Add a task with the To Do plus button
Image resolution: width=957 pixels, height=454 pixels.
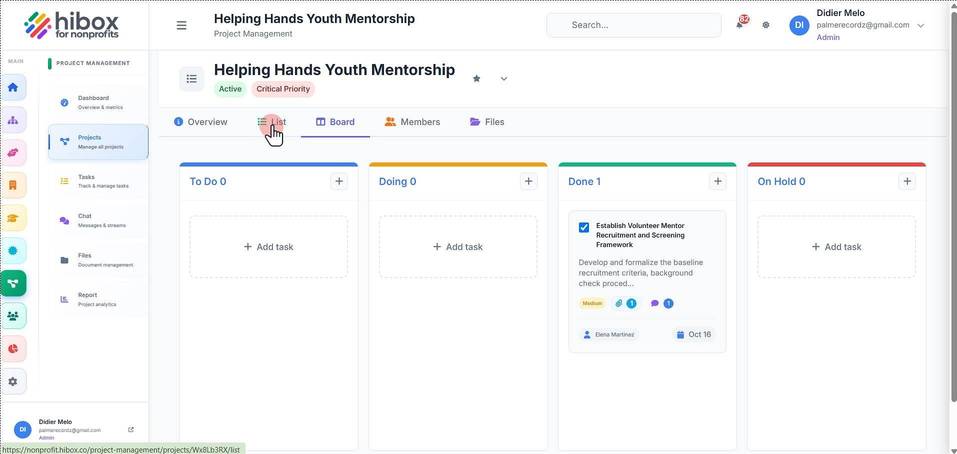pyautogui.click(x=339, y=181)
